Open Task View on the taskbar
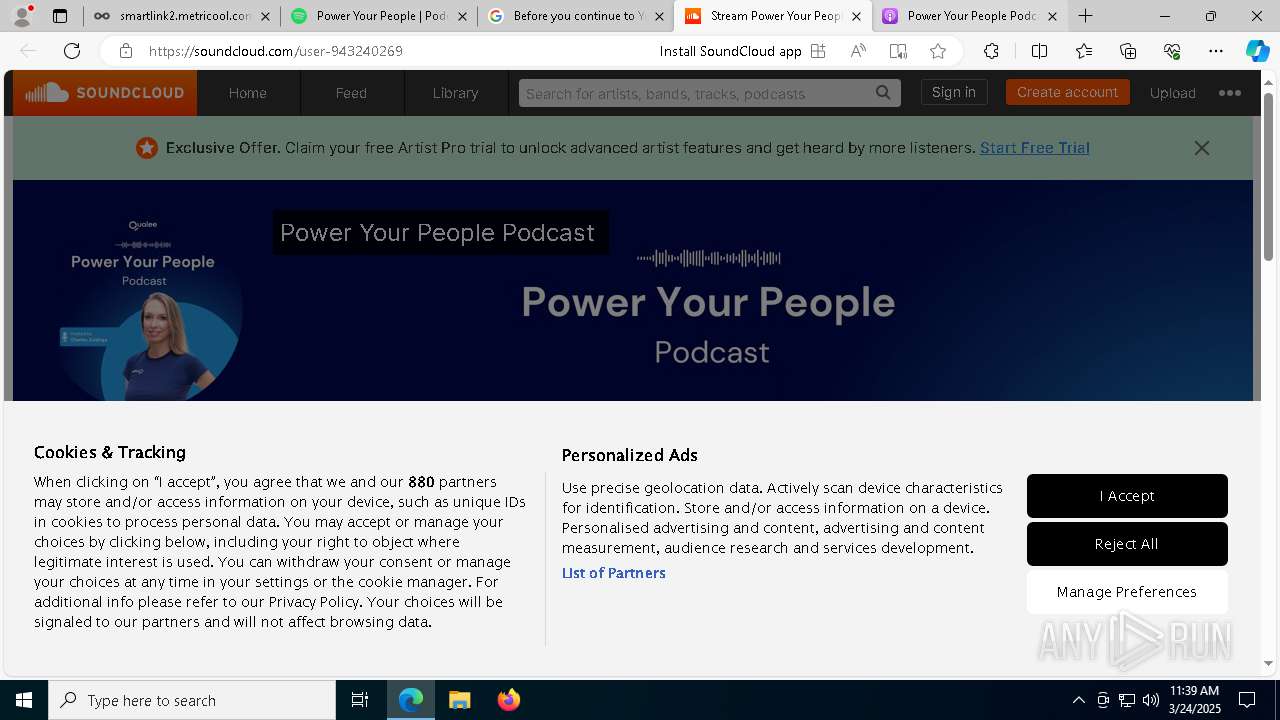Image resolution: width=1280 pixels, height=720 pixels. 360,700
